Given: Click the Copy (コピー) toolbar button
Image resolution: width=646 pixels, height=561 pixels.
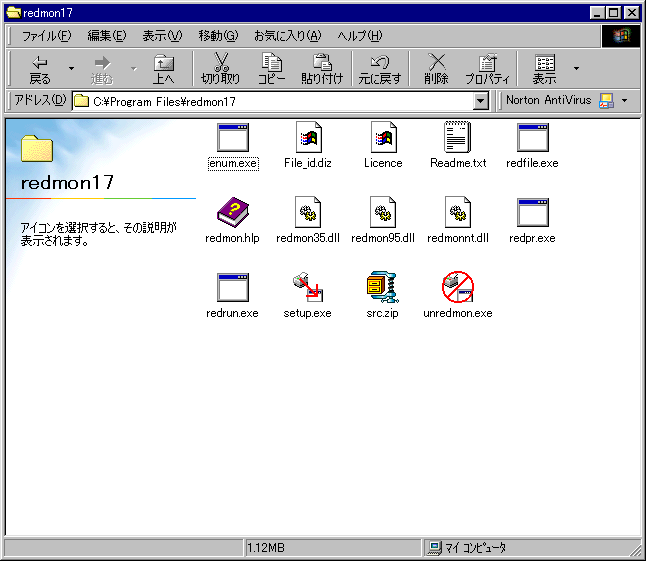Looking at the screenshot, I should (272, 69).
